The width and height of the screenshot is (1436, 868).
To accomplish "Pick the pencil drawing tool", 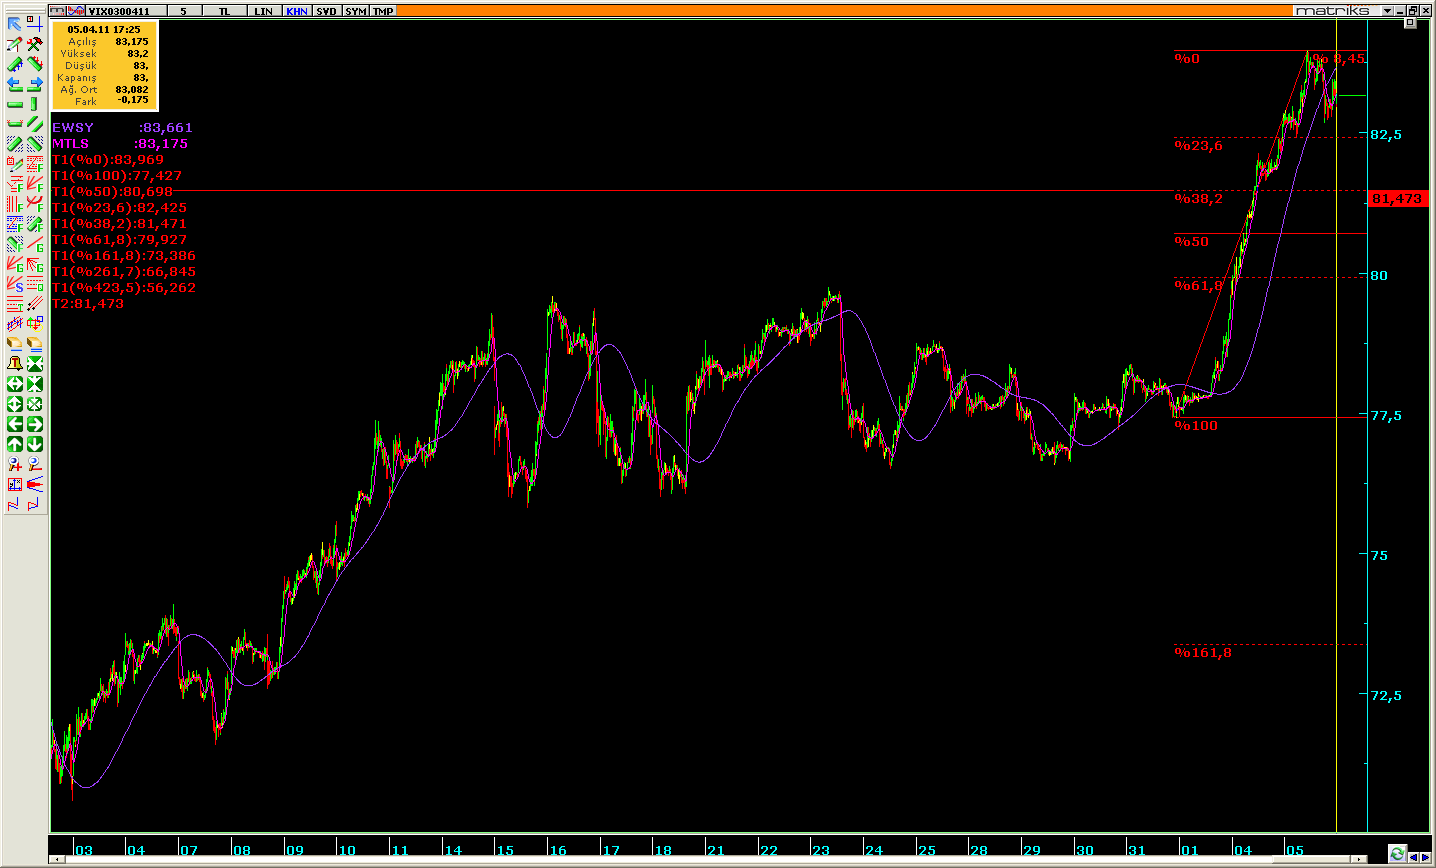I will click(x=14, y=44).
